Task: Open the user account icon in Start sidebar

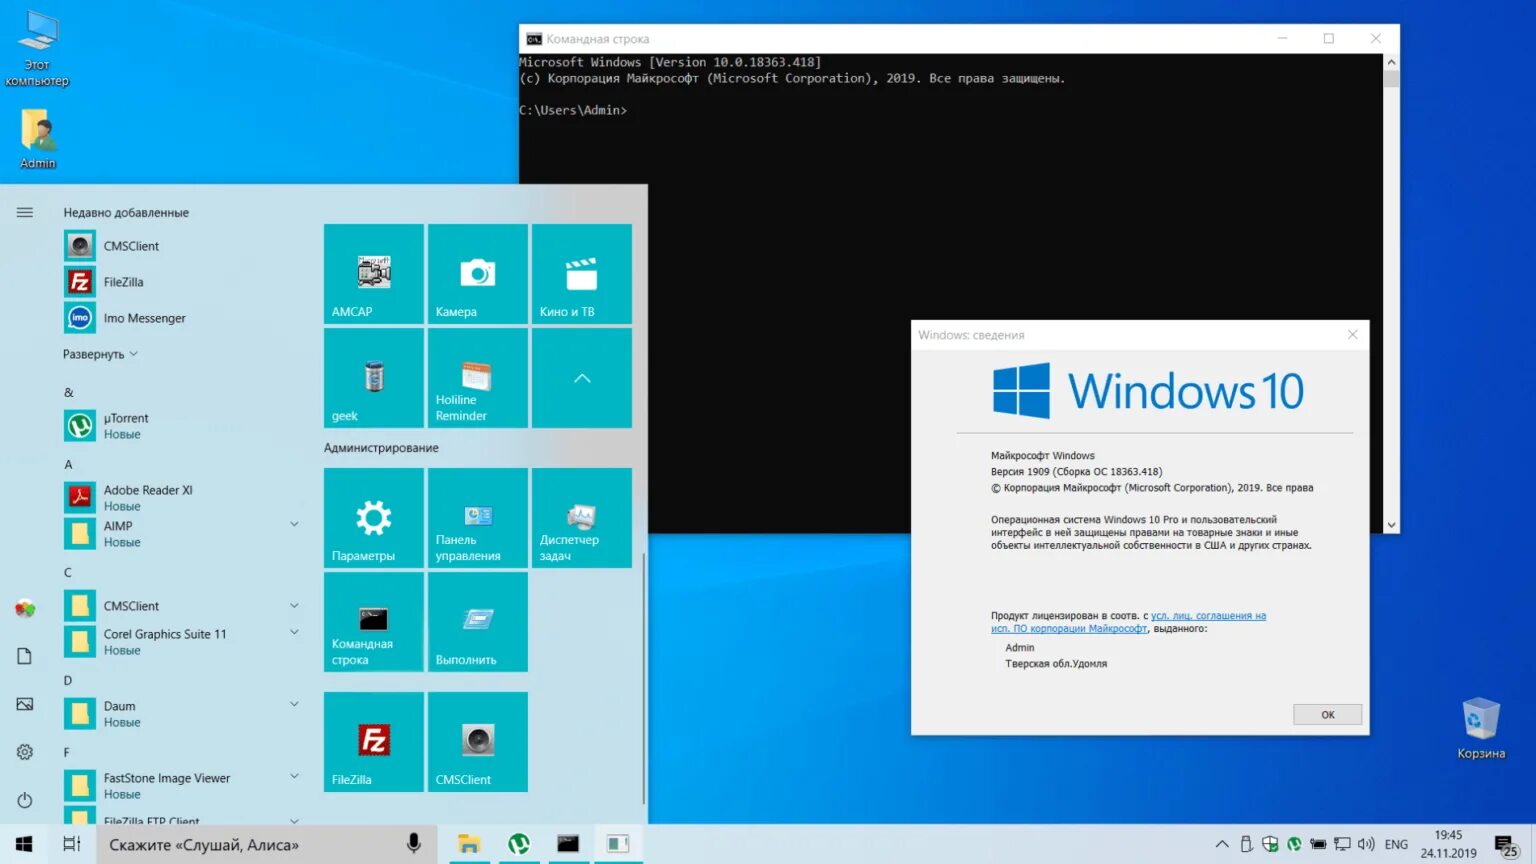Action: click(25, 608)
